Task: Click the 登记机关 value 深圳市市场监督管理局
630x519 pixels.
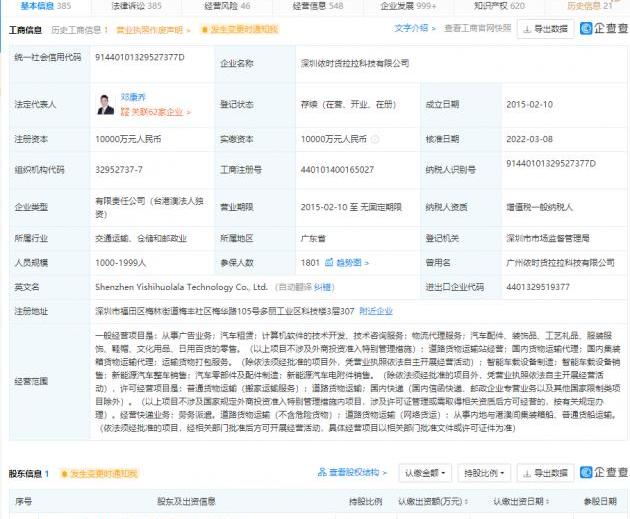Action: point(548,238)
